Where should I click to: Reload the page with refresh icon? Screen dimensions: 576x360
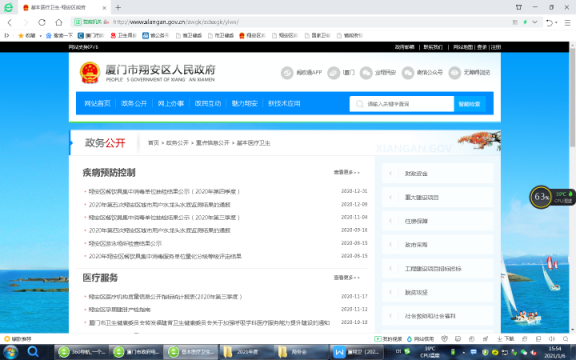point(42,22)
